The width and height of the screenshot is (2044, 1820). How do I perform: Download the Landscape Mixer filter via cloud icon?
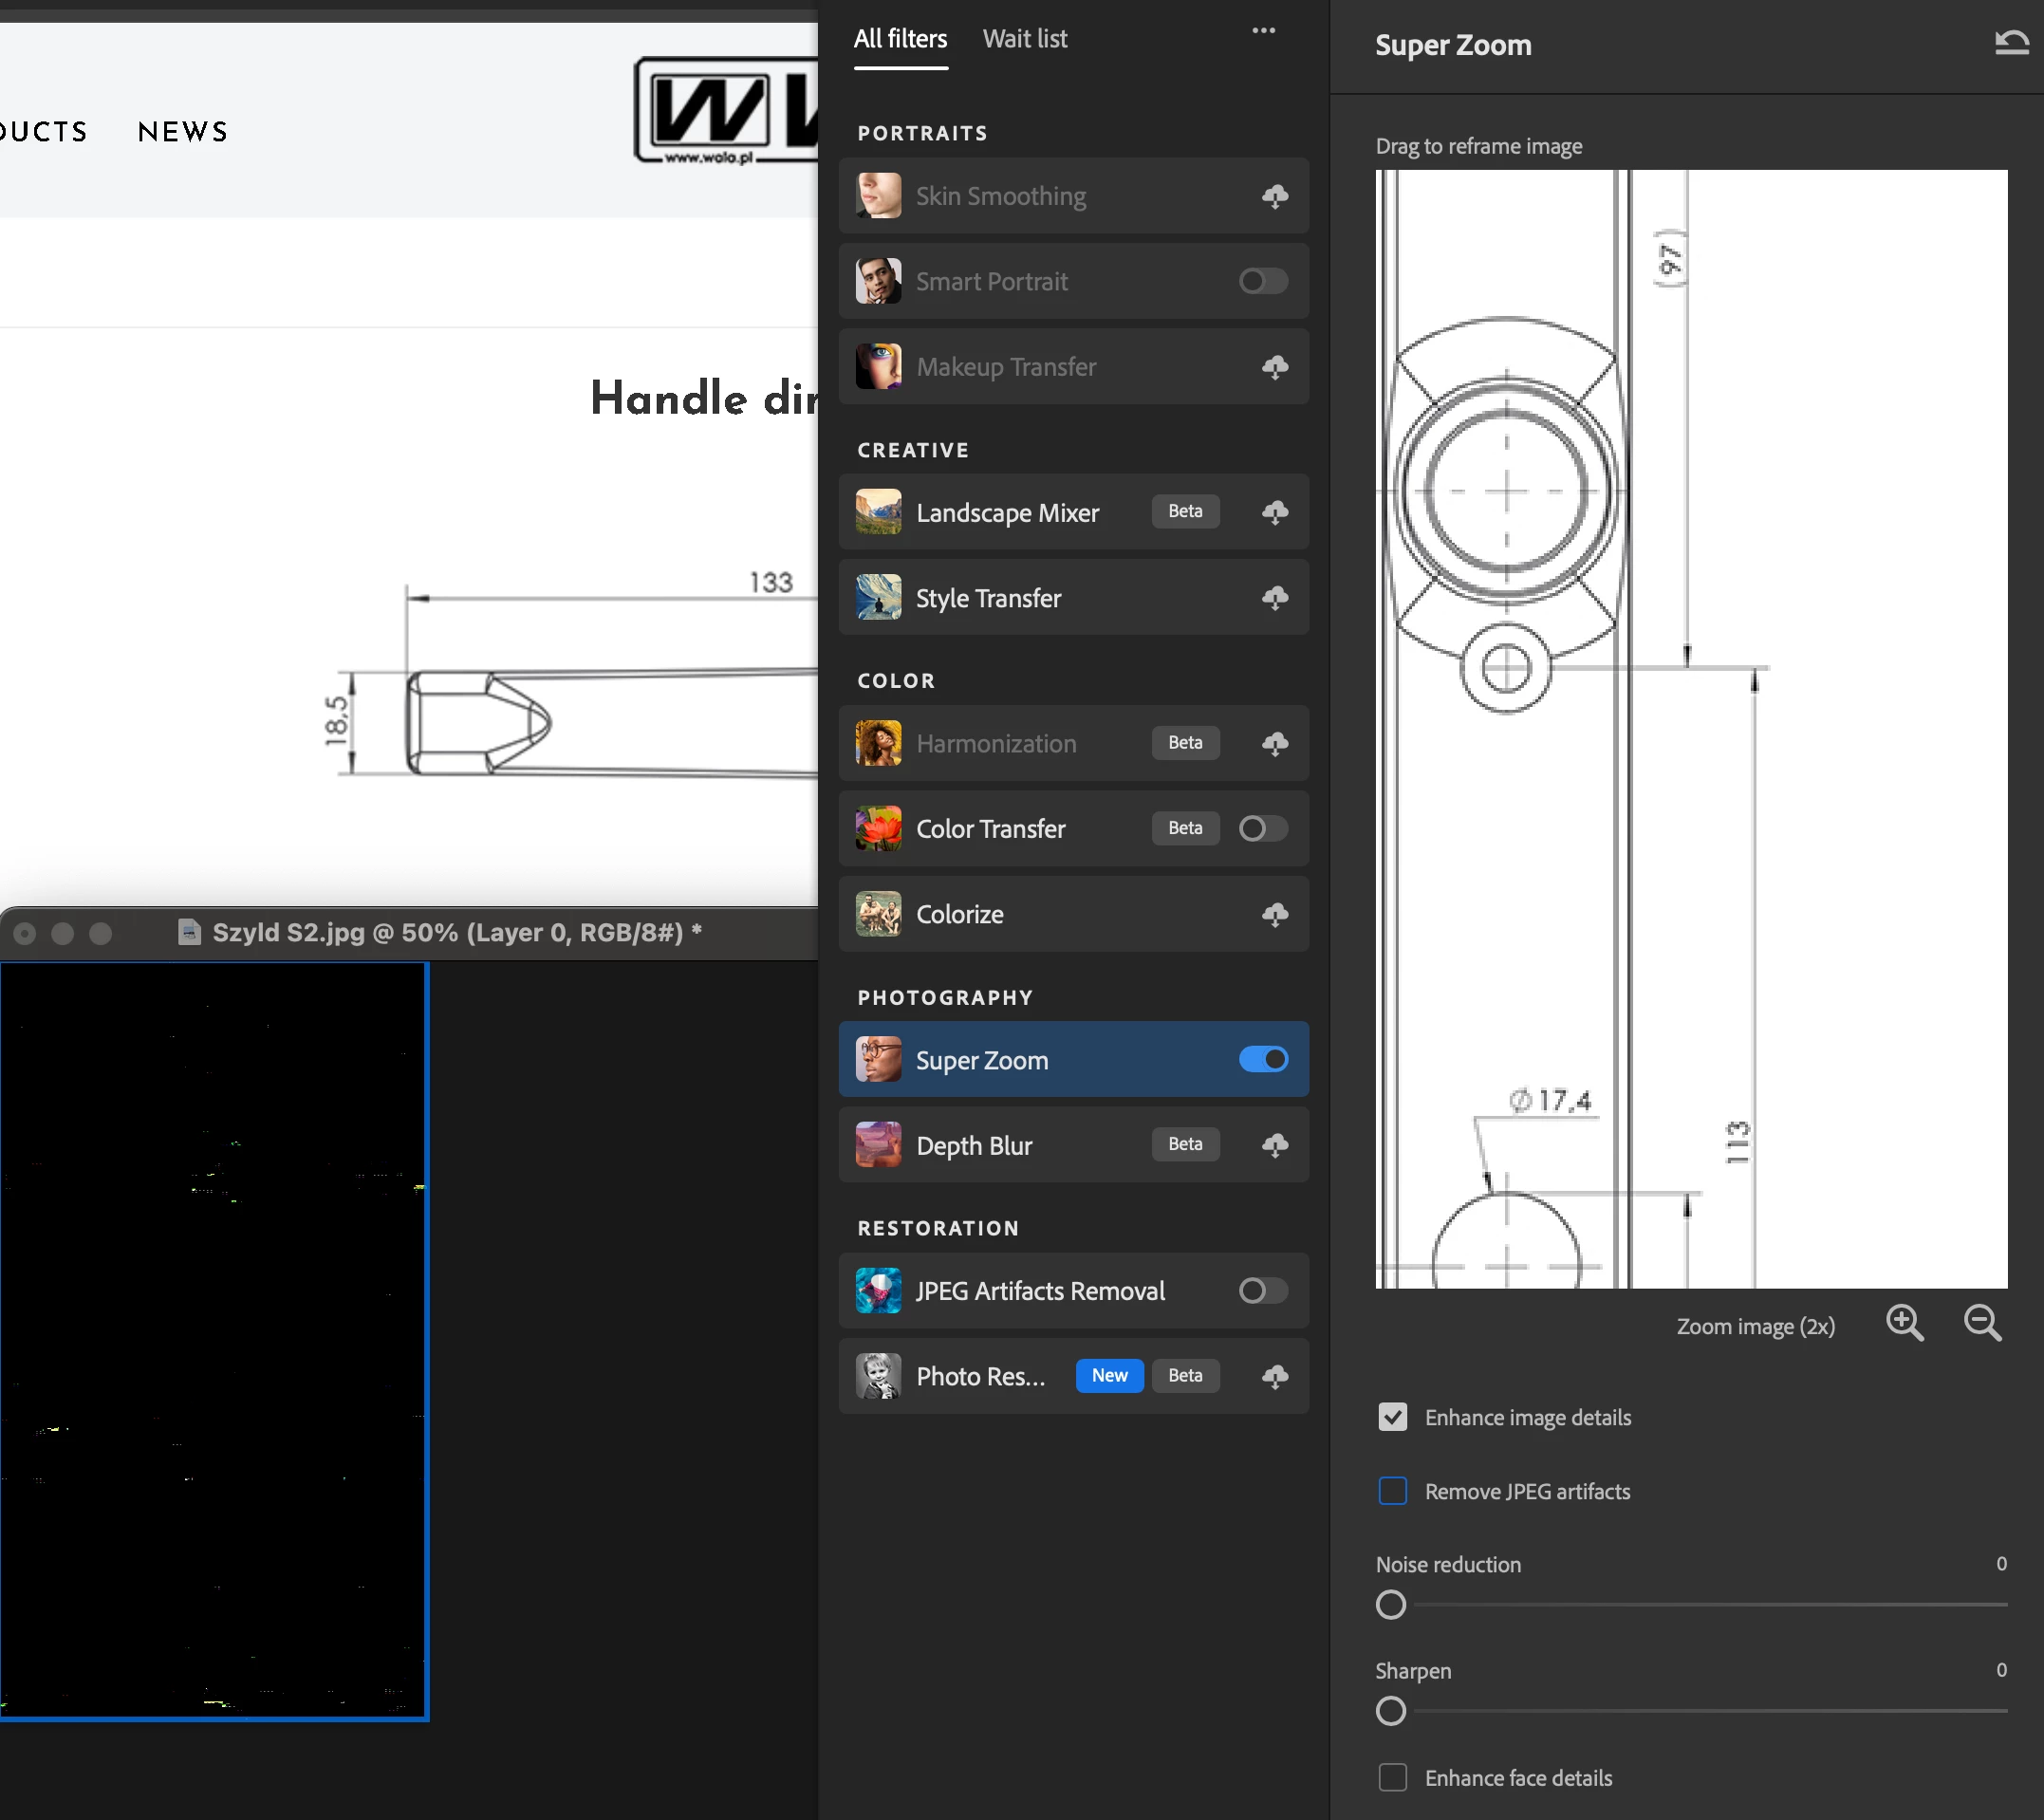1275,512
